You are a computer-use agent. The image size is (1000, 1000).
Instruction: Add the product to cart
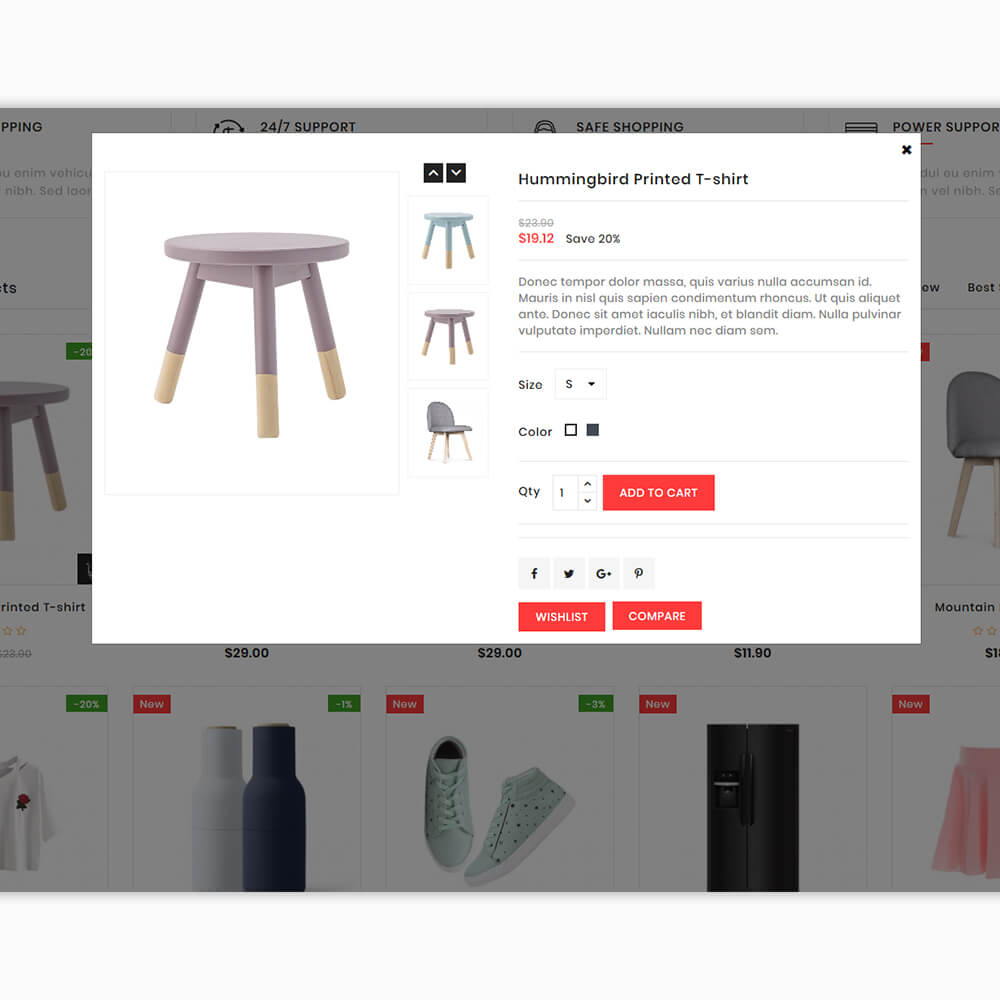(658, 492)
